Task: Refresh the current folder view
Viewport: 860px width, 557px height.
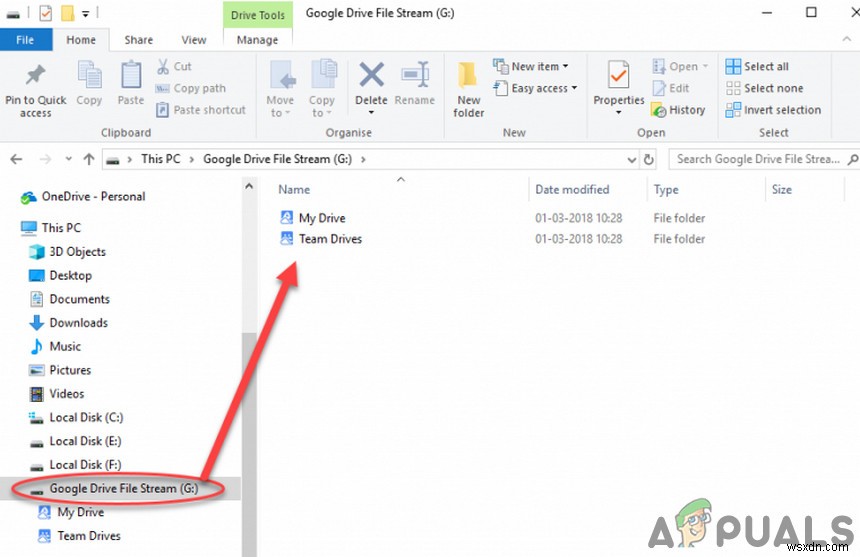Action: (x=649, y=160)
